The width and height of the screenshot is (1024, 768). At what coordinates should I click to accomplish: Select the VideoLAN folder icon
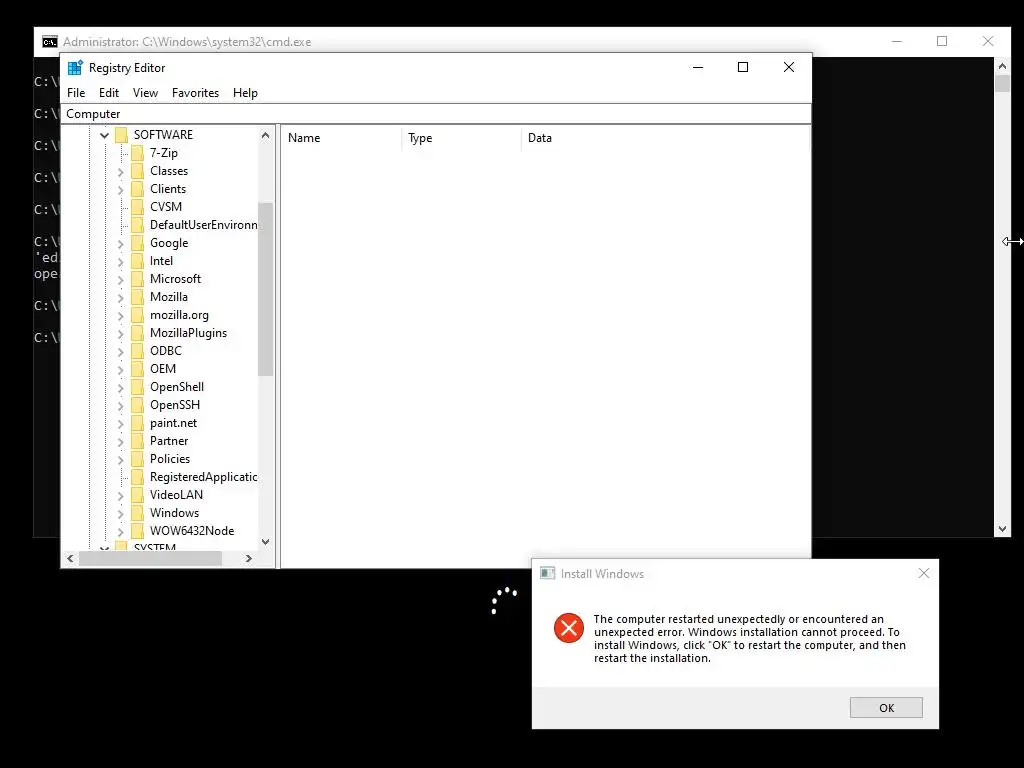(x=137, y=495)
